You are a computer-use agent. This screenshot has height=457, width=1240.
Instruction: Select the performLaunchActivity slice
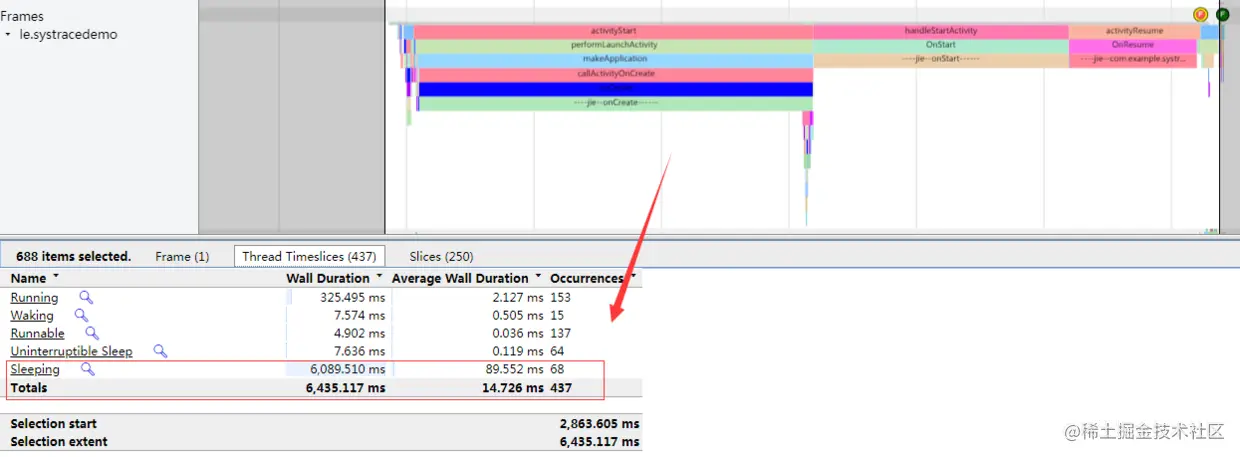coord(613,45)
